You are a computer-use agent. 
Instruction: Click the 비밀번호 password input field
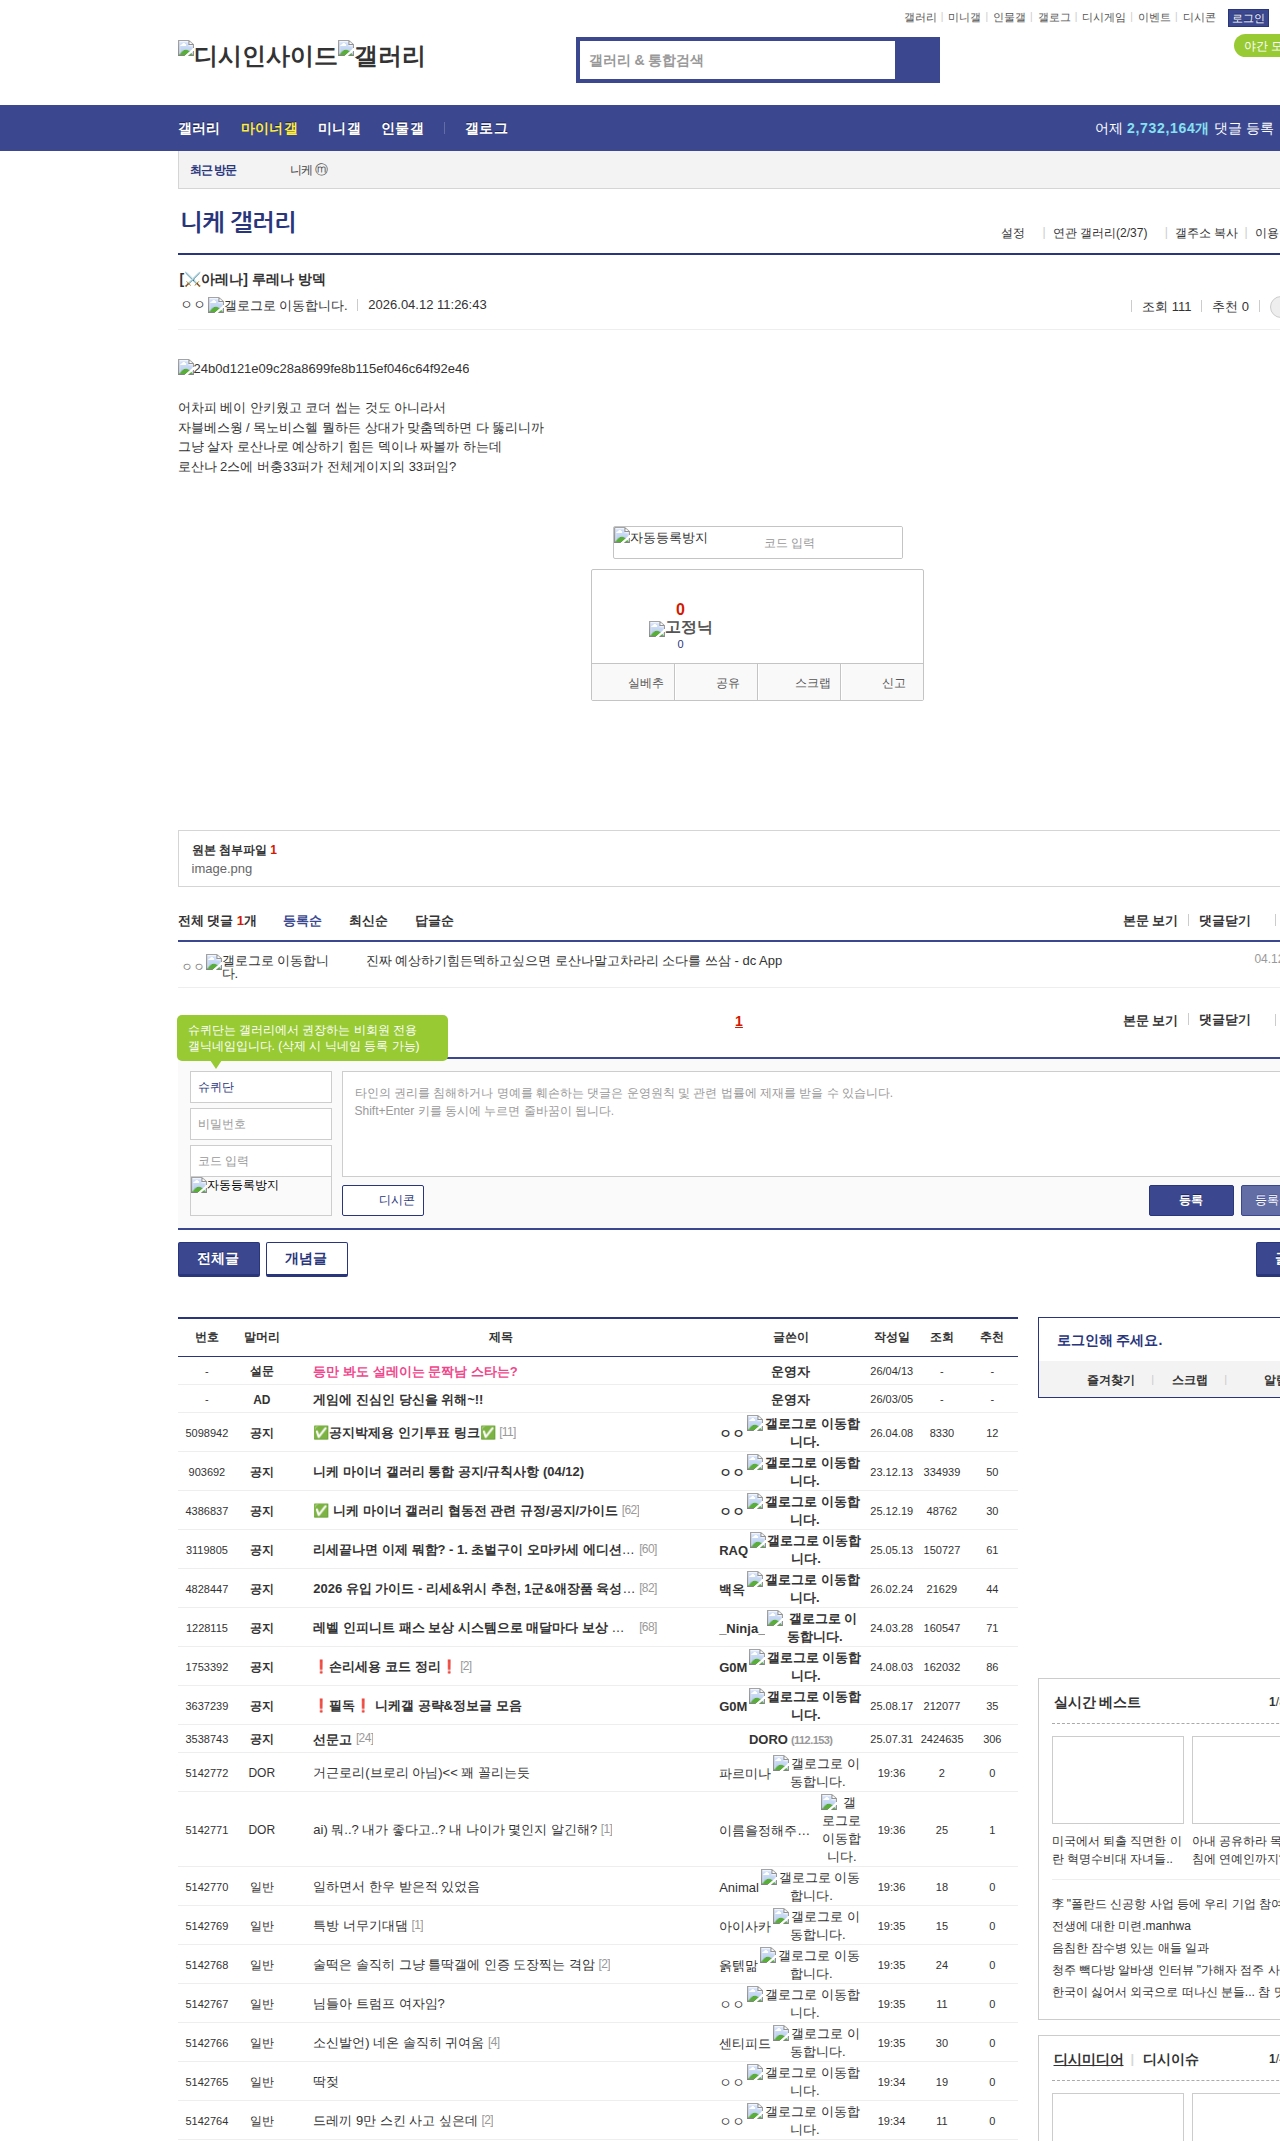[260, 1124]
